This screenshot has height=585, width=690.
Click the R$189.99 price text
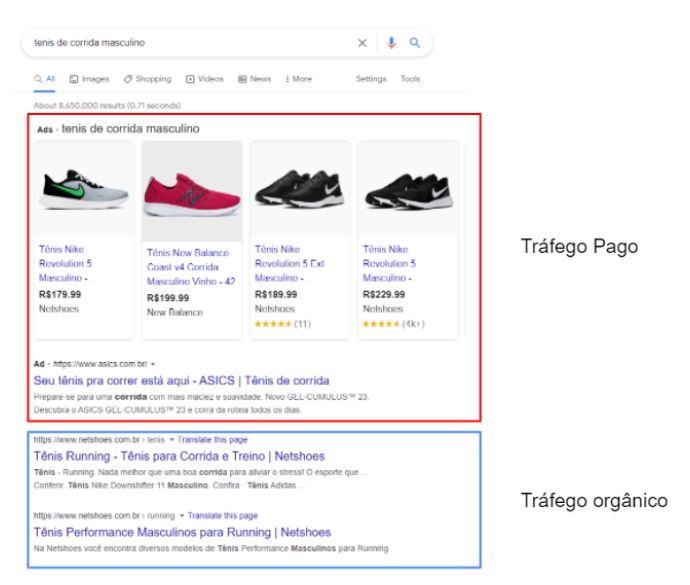coord(276,294)
